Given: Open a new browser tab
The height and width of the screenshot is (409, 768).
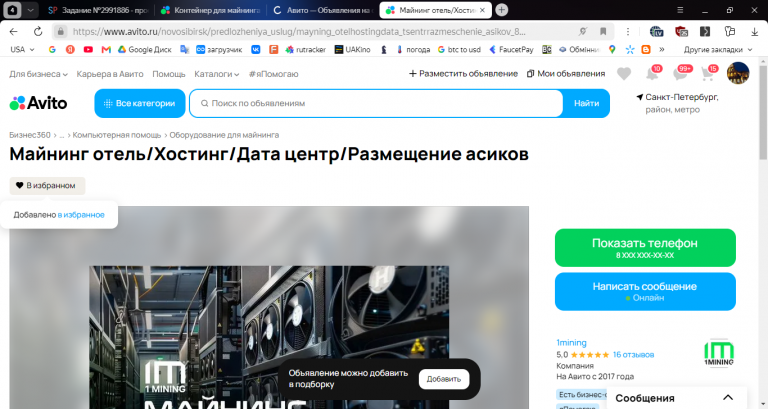Looking at the screenshot, I should 502,10.
